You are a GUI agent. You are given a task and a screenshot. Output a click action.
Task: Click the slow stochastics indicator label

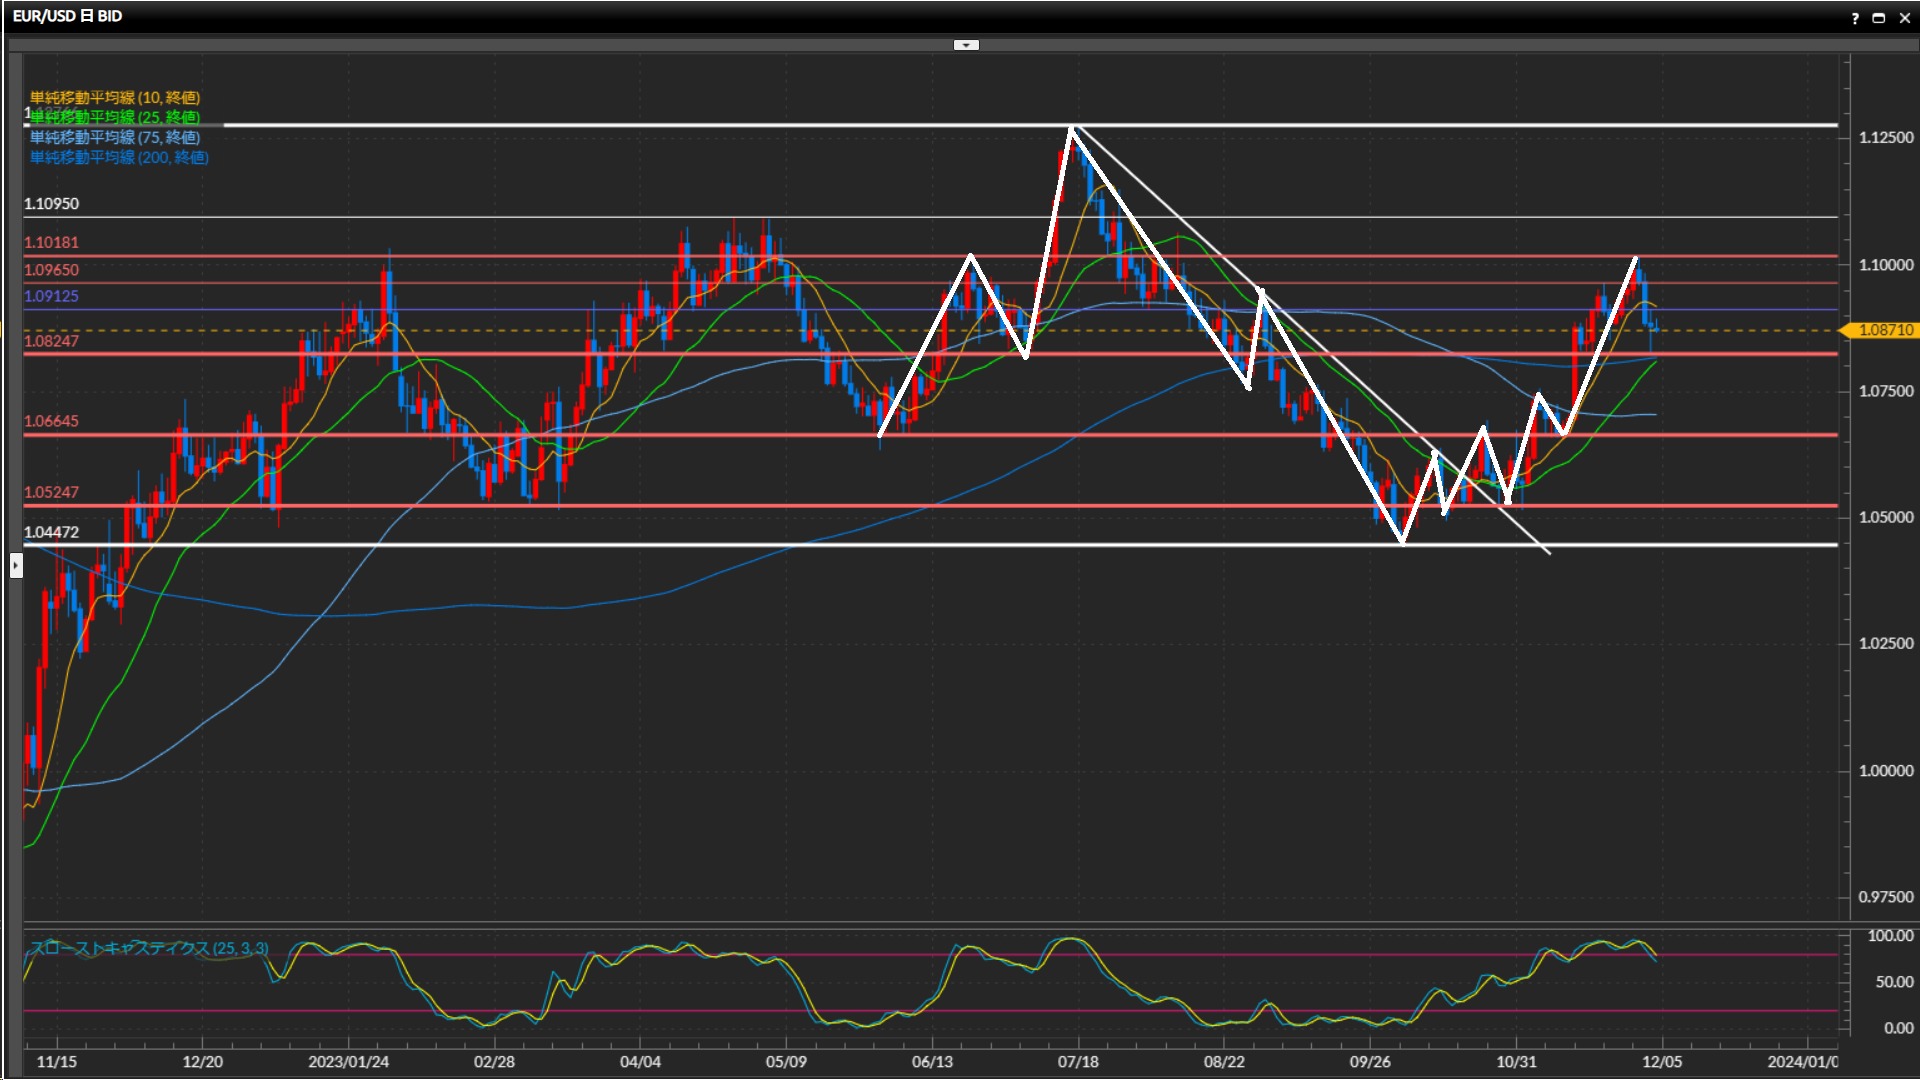[148, 948]
